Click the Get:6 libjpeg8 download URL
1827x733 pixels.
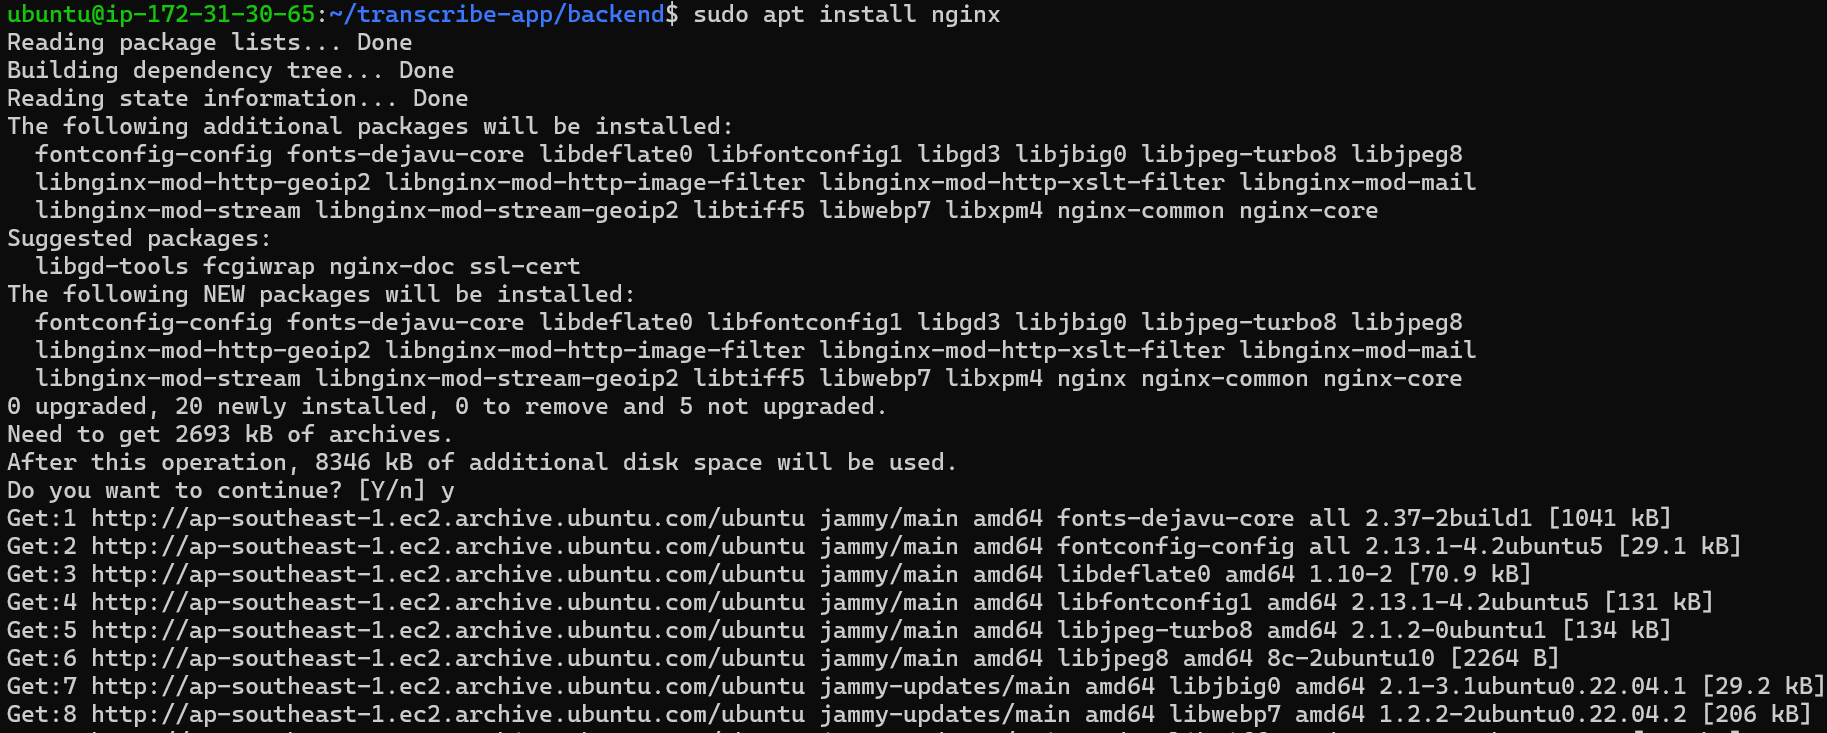tap(448, 658)
